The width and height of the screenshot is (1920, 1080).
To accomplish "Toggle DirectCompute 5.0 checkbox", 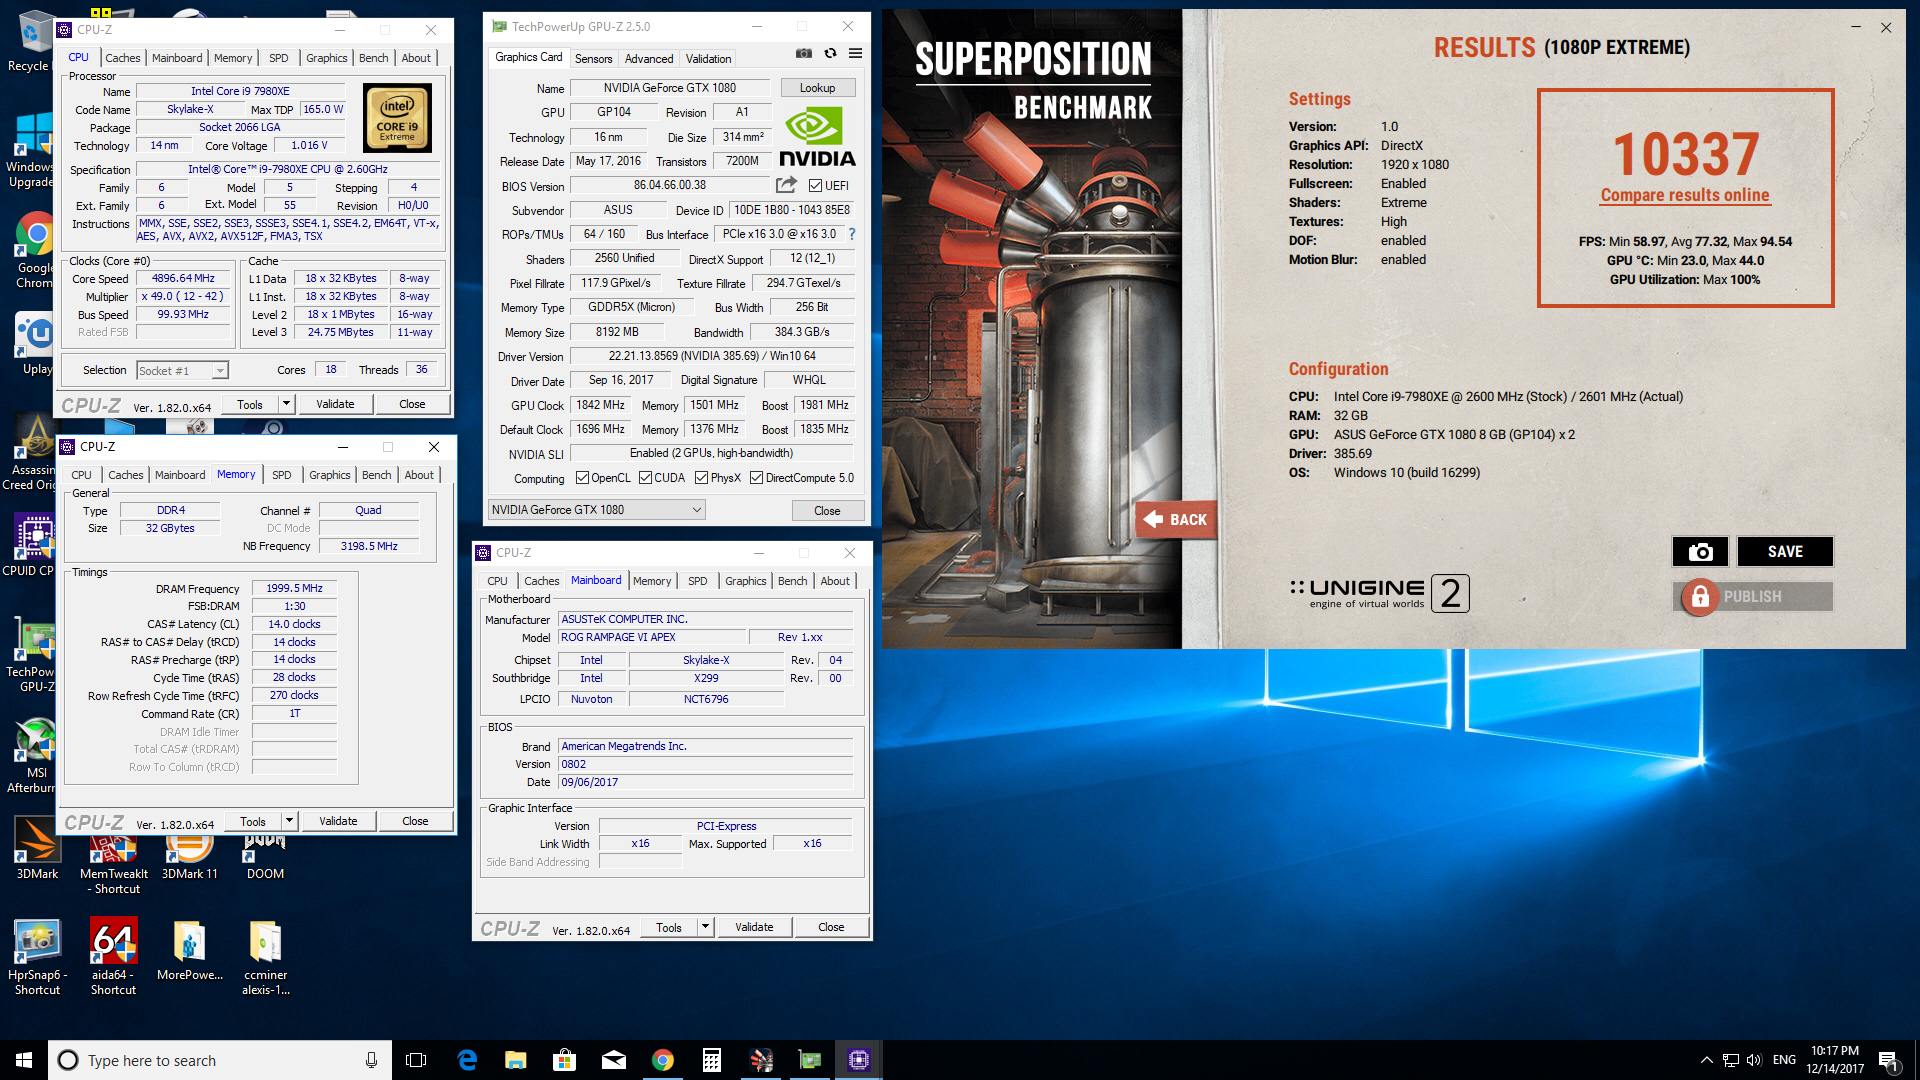I will (757, 478).
